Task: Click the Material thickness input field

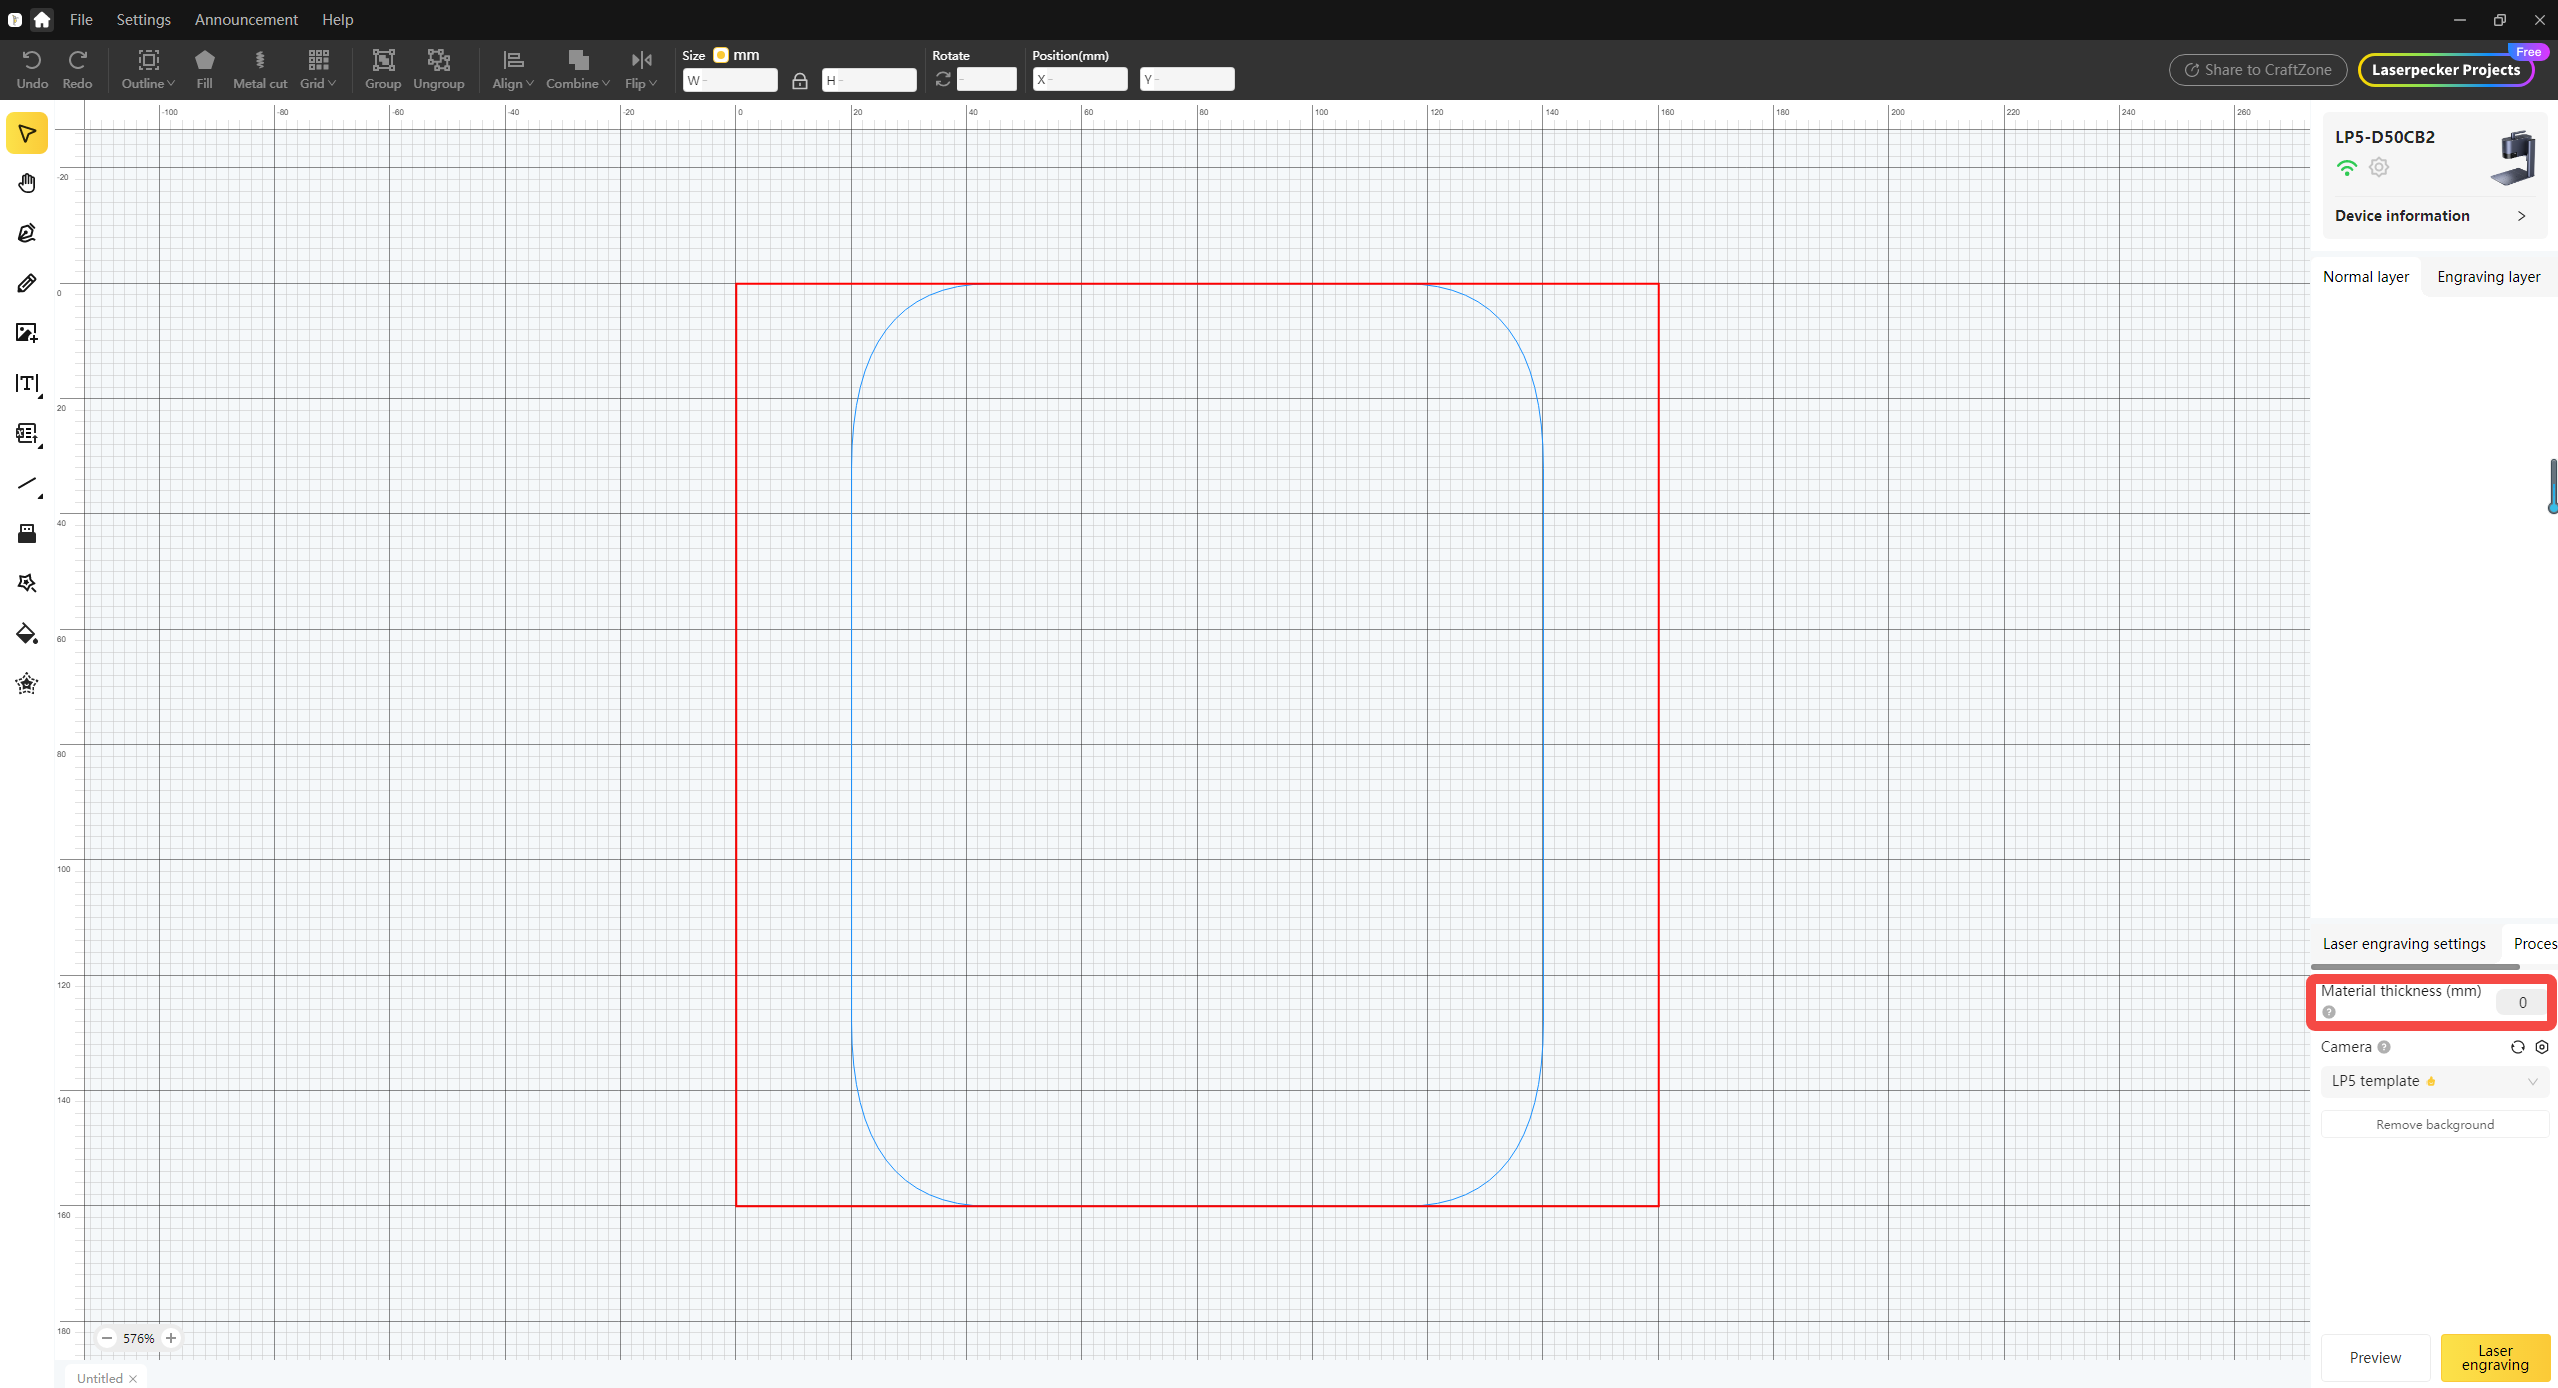Action: pyautogui.click(x=2521, y=1002)
